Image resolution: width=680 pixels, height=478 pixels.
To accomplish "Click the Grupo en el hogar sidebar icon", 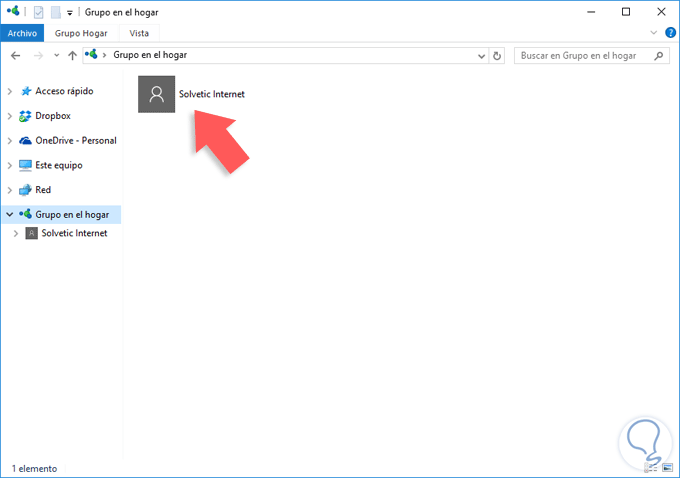I will point(25,214).
